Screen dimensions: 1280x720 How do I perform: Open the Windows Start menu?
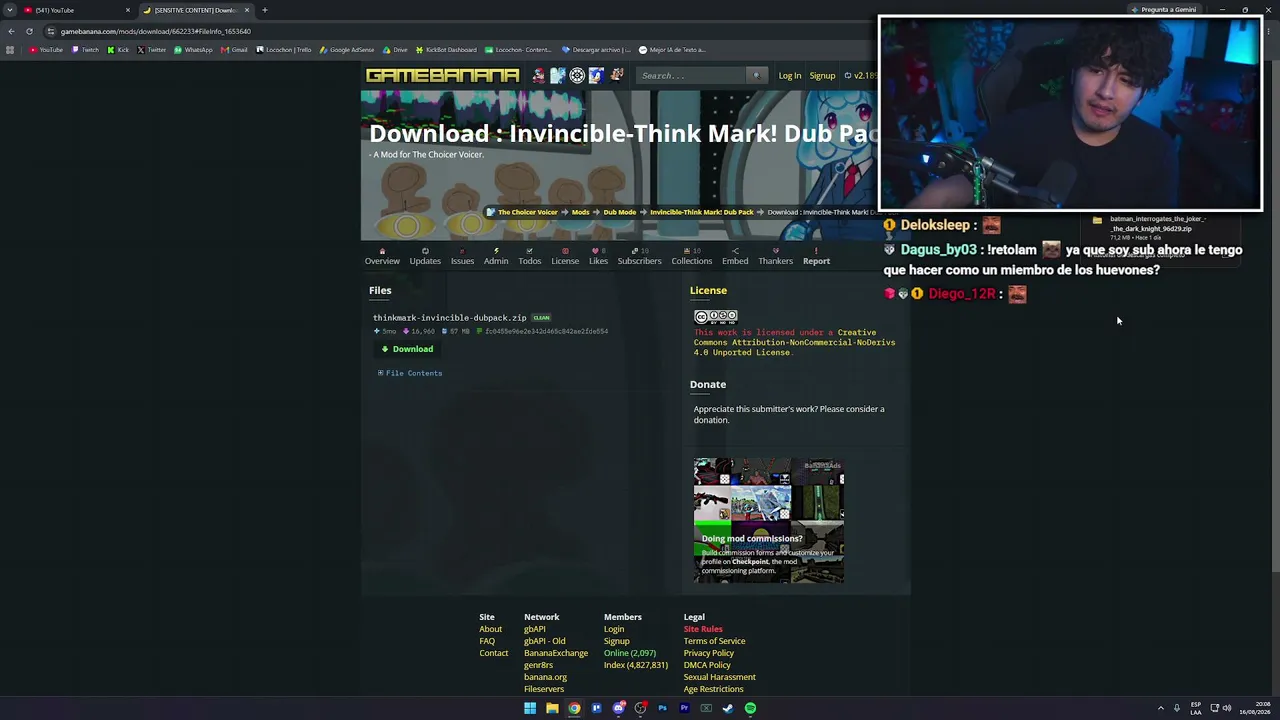(x=530, y=708)
